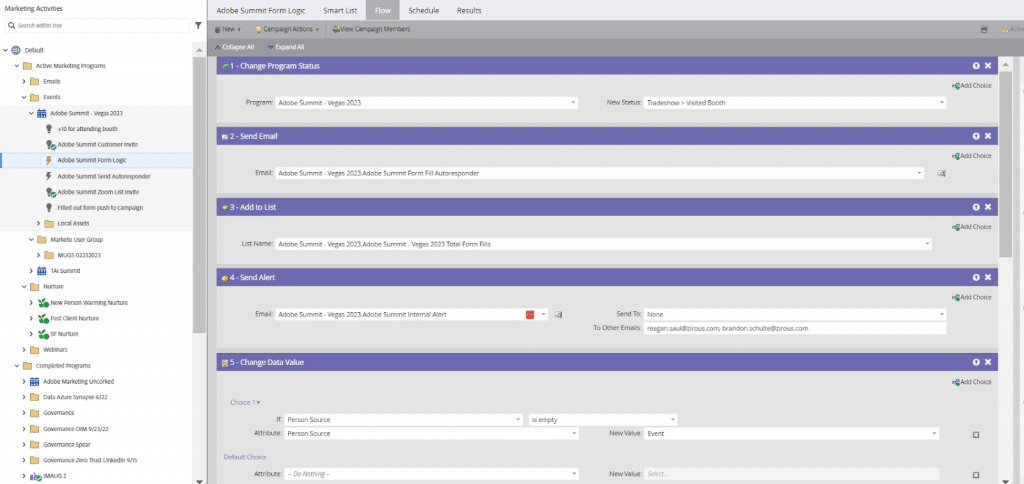Move step 4 Send Alert up
Image resolution: width=1024 pixels, height=484 pixels.
pyautogui.click(x=976, y=278)
